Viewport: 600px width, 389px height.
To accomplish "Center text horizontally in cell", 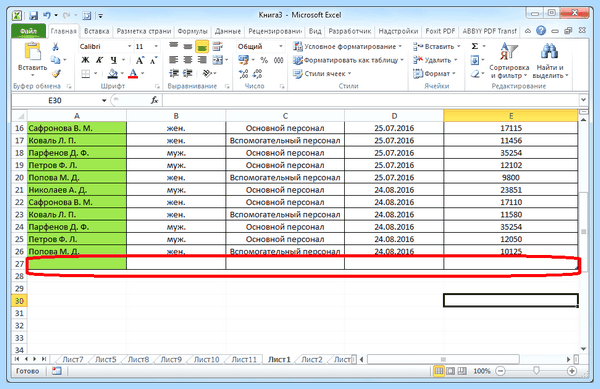I will point(188,60).
